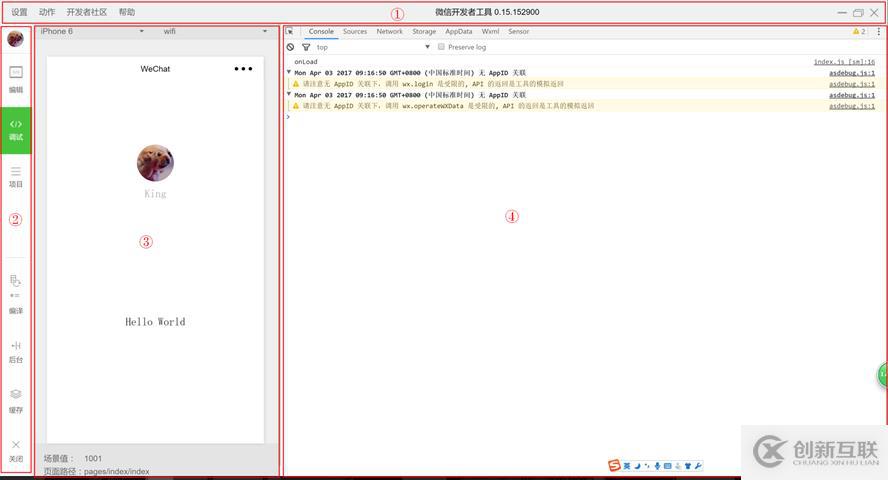Switch to the Network tab

pyautogui.click(x=390, y=32)
